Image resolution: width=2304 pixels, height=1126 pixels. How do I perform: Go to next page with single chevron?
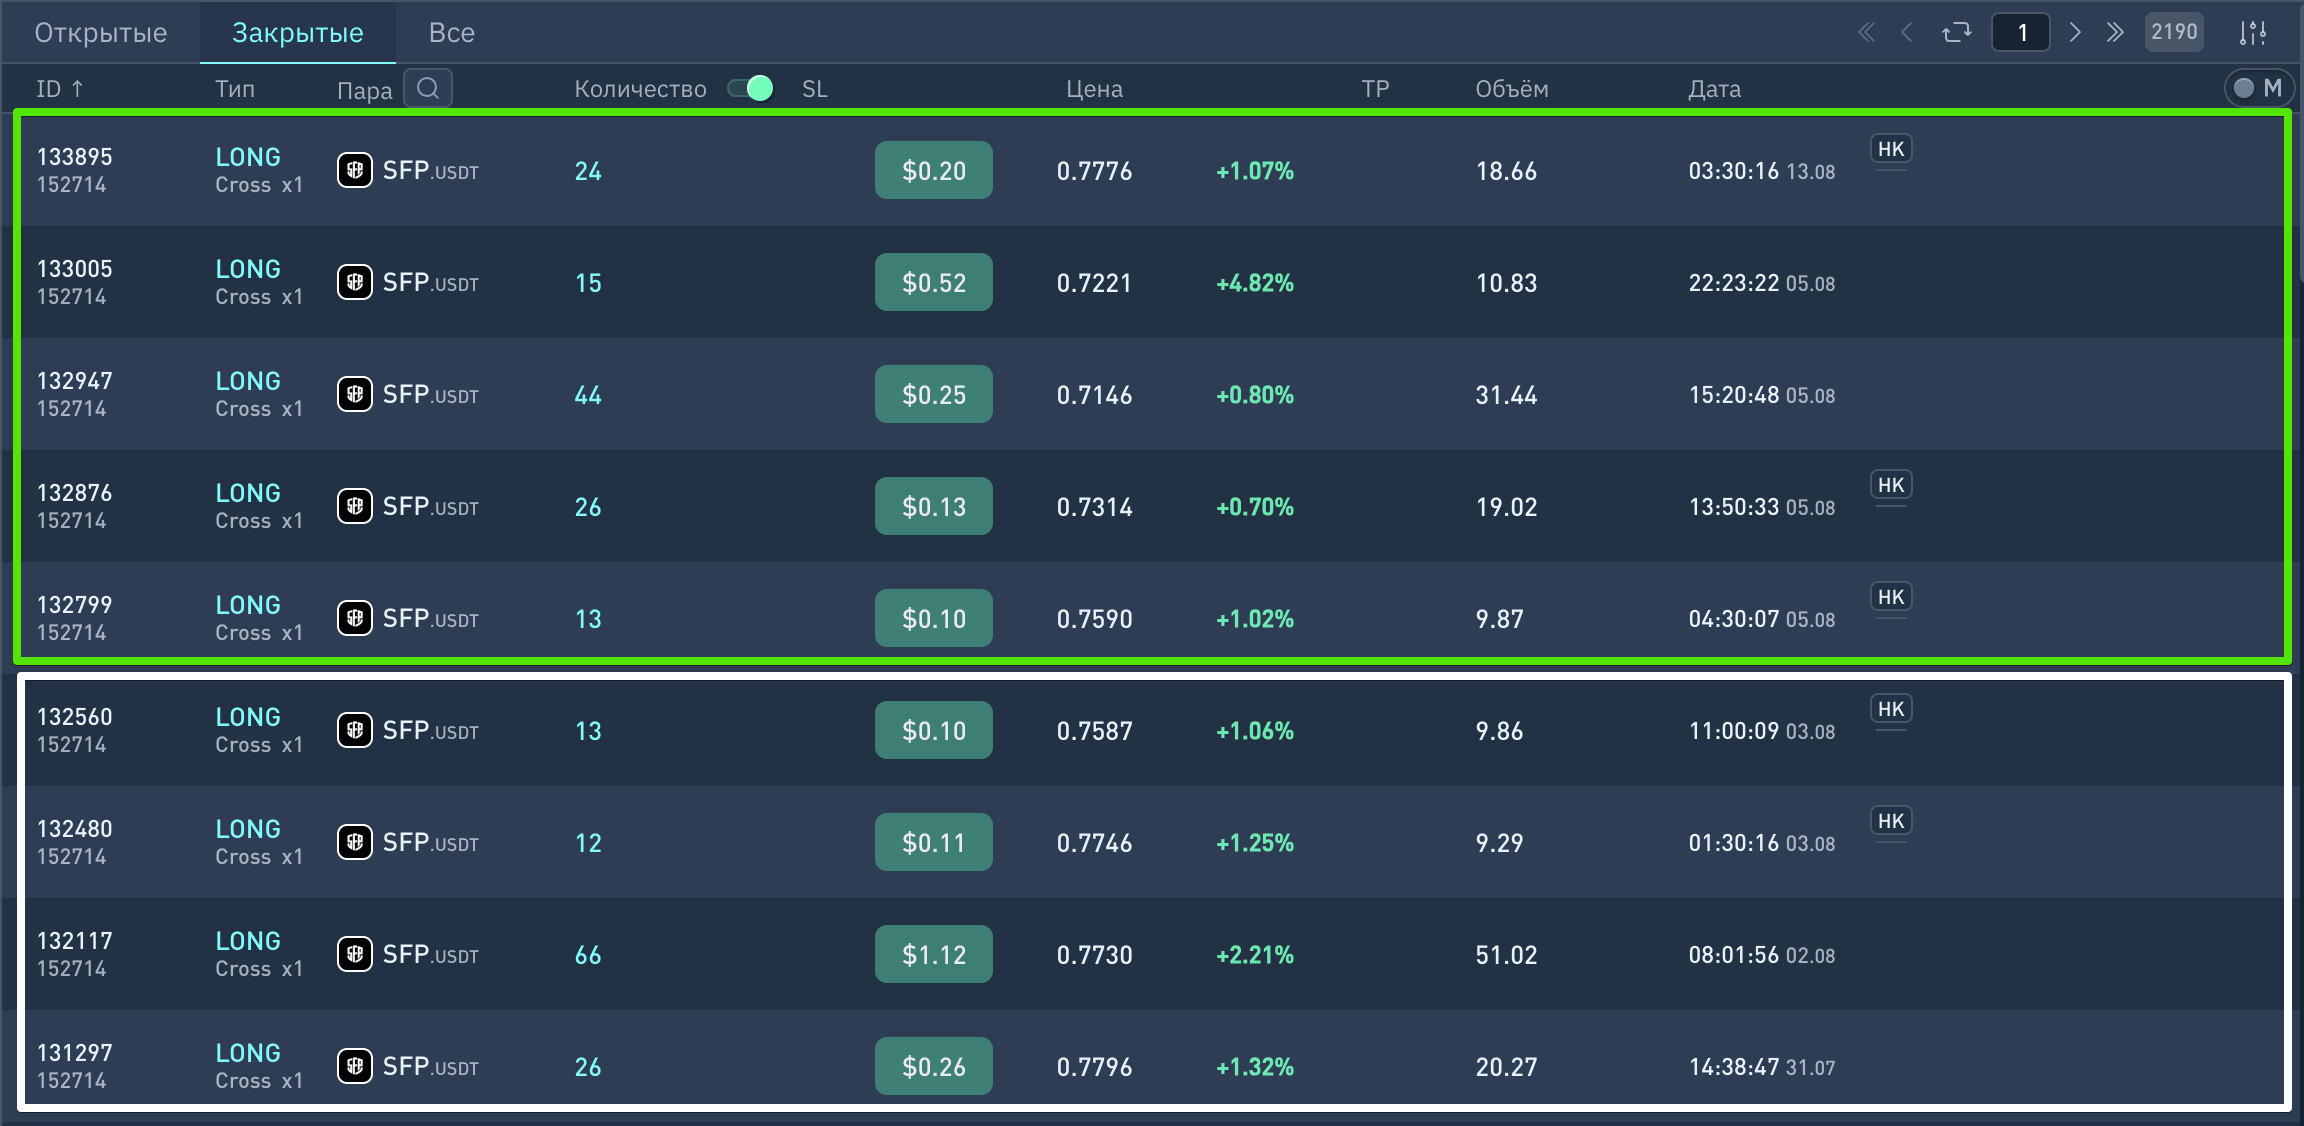[2075, 33]
